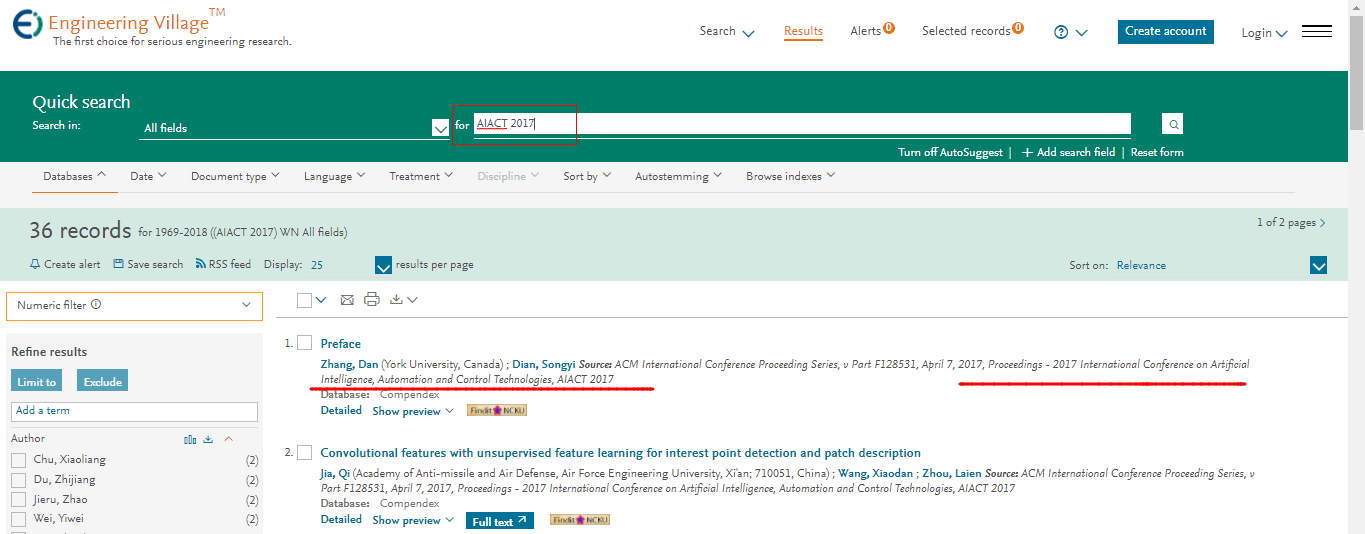The height and width of the screenshot is (534, 1365).
Task: Open the hamburger menu icon
Action: [1316, 32]
